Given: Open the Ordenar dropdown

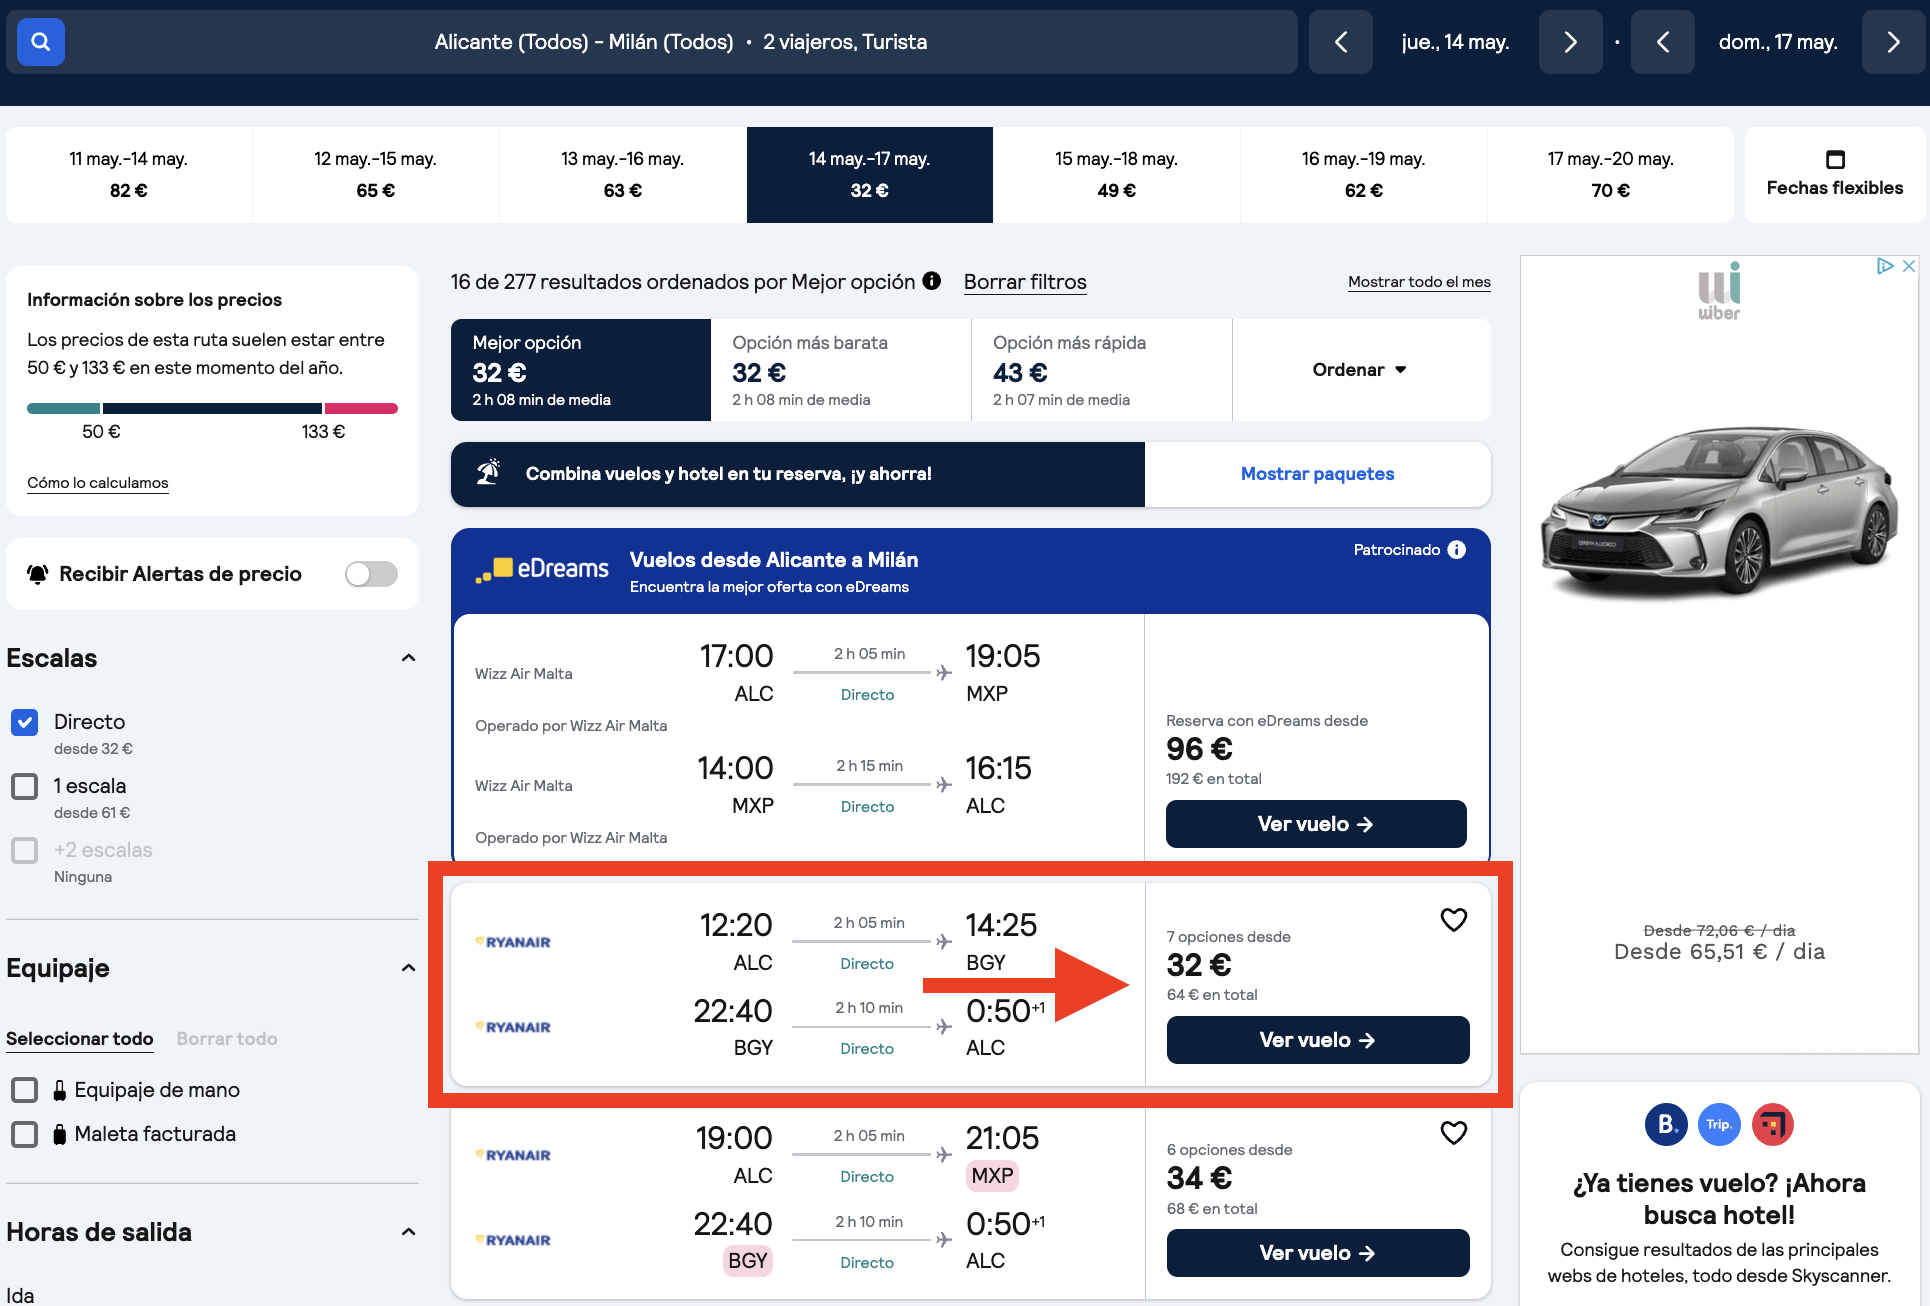Looking at the screenshot, I should pos(1360,370).
